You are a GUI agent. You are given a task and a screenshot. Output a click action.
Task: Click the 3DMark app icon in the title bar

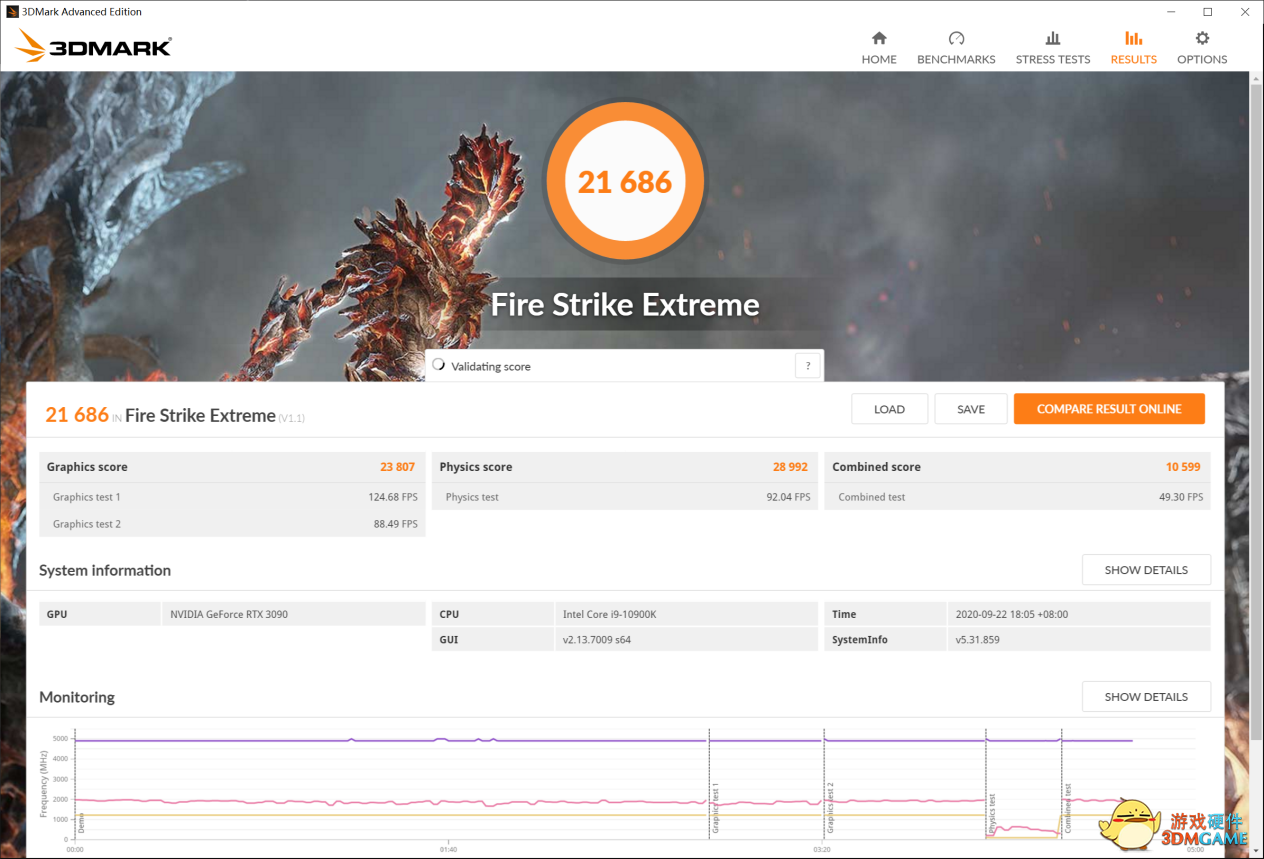click(12, 12)
